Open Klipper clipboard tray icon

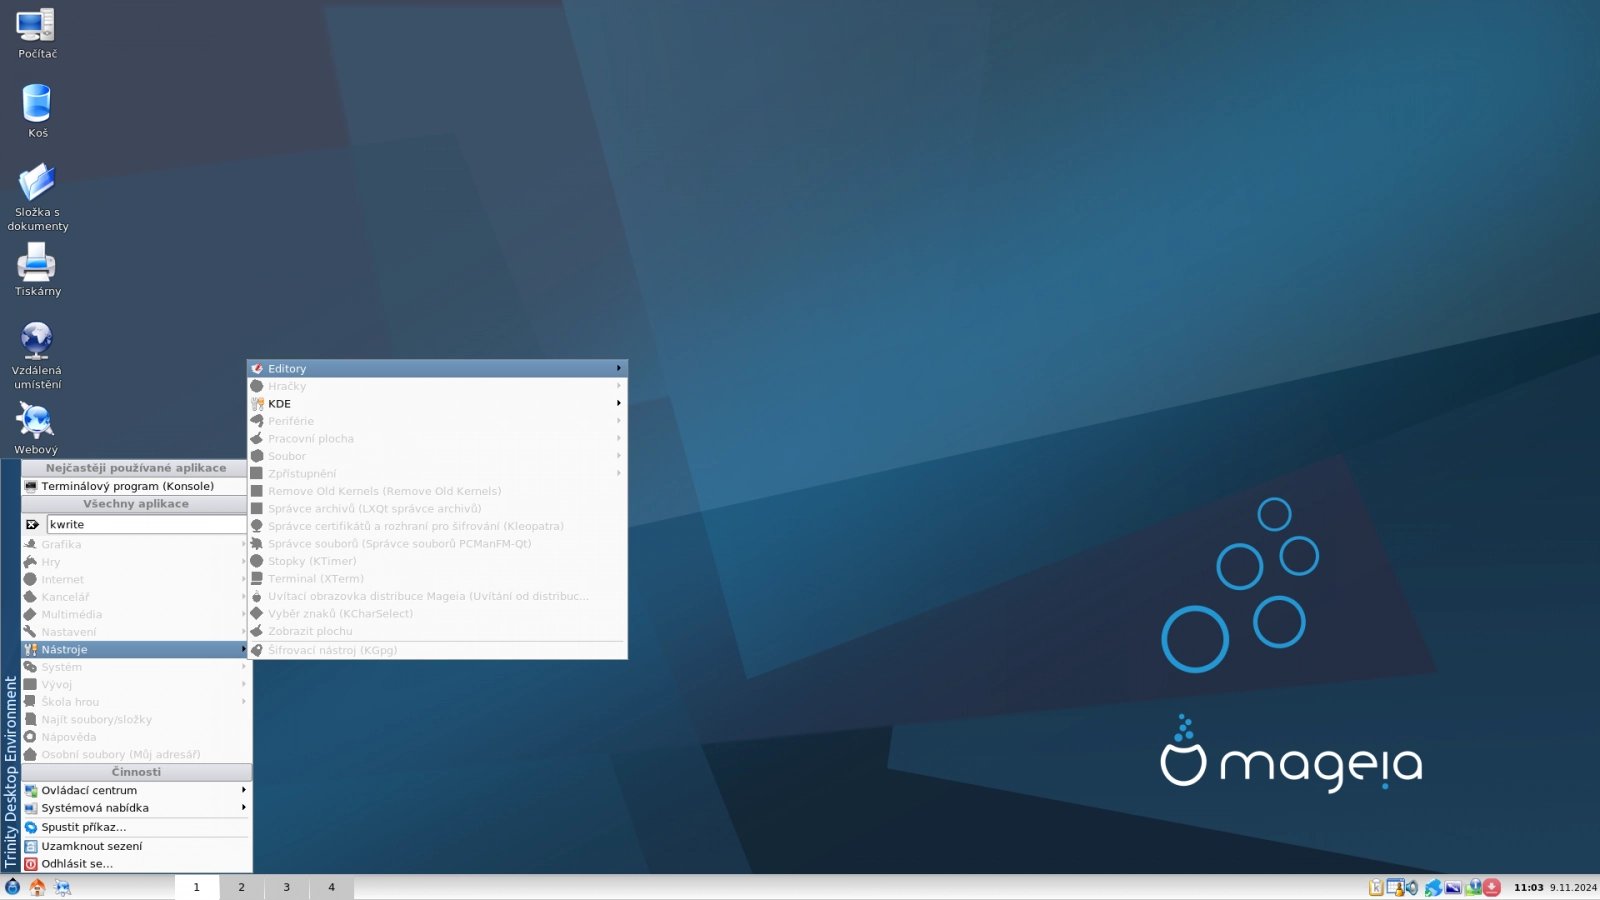[1376, 887]
